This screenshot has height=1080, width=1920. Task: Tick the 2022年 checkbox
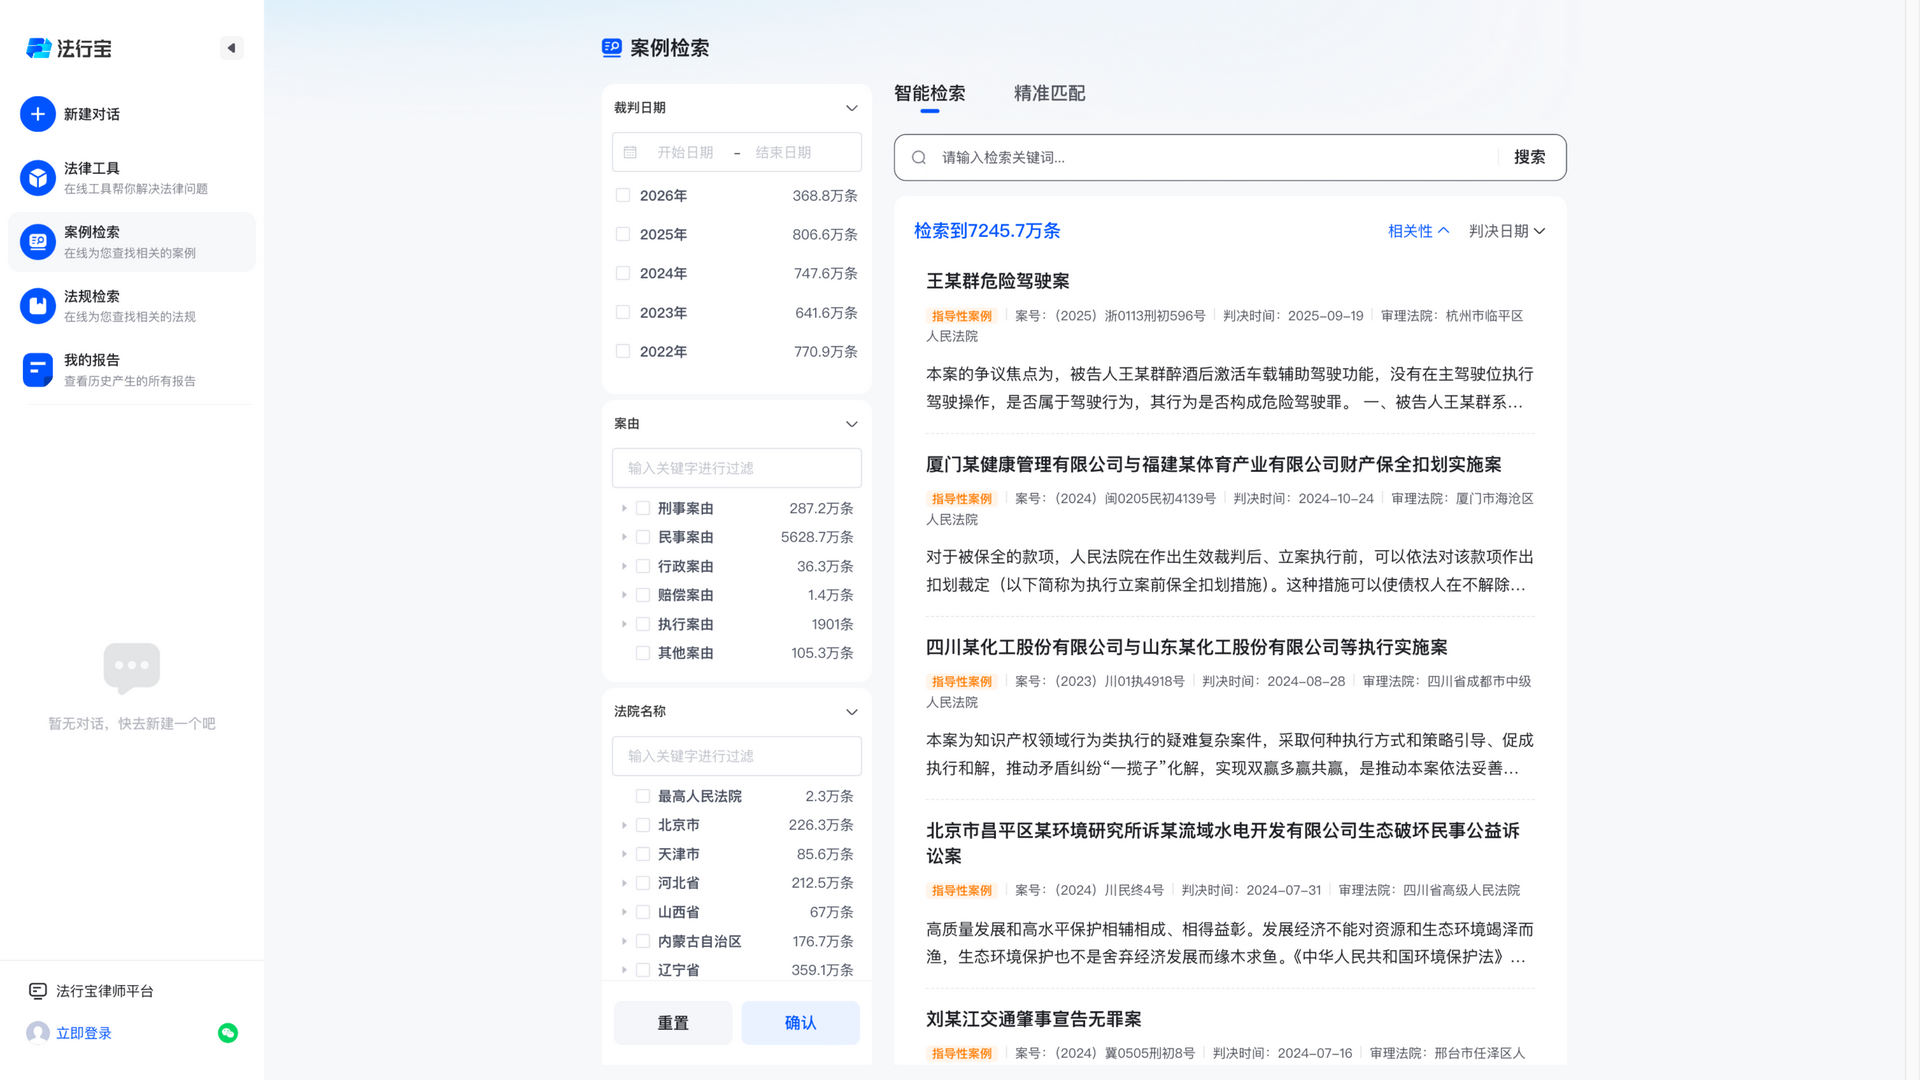click(x=623, y=351)
